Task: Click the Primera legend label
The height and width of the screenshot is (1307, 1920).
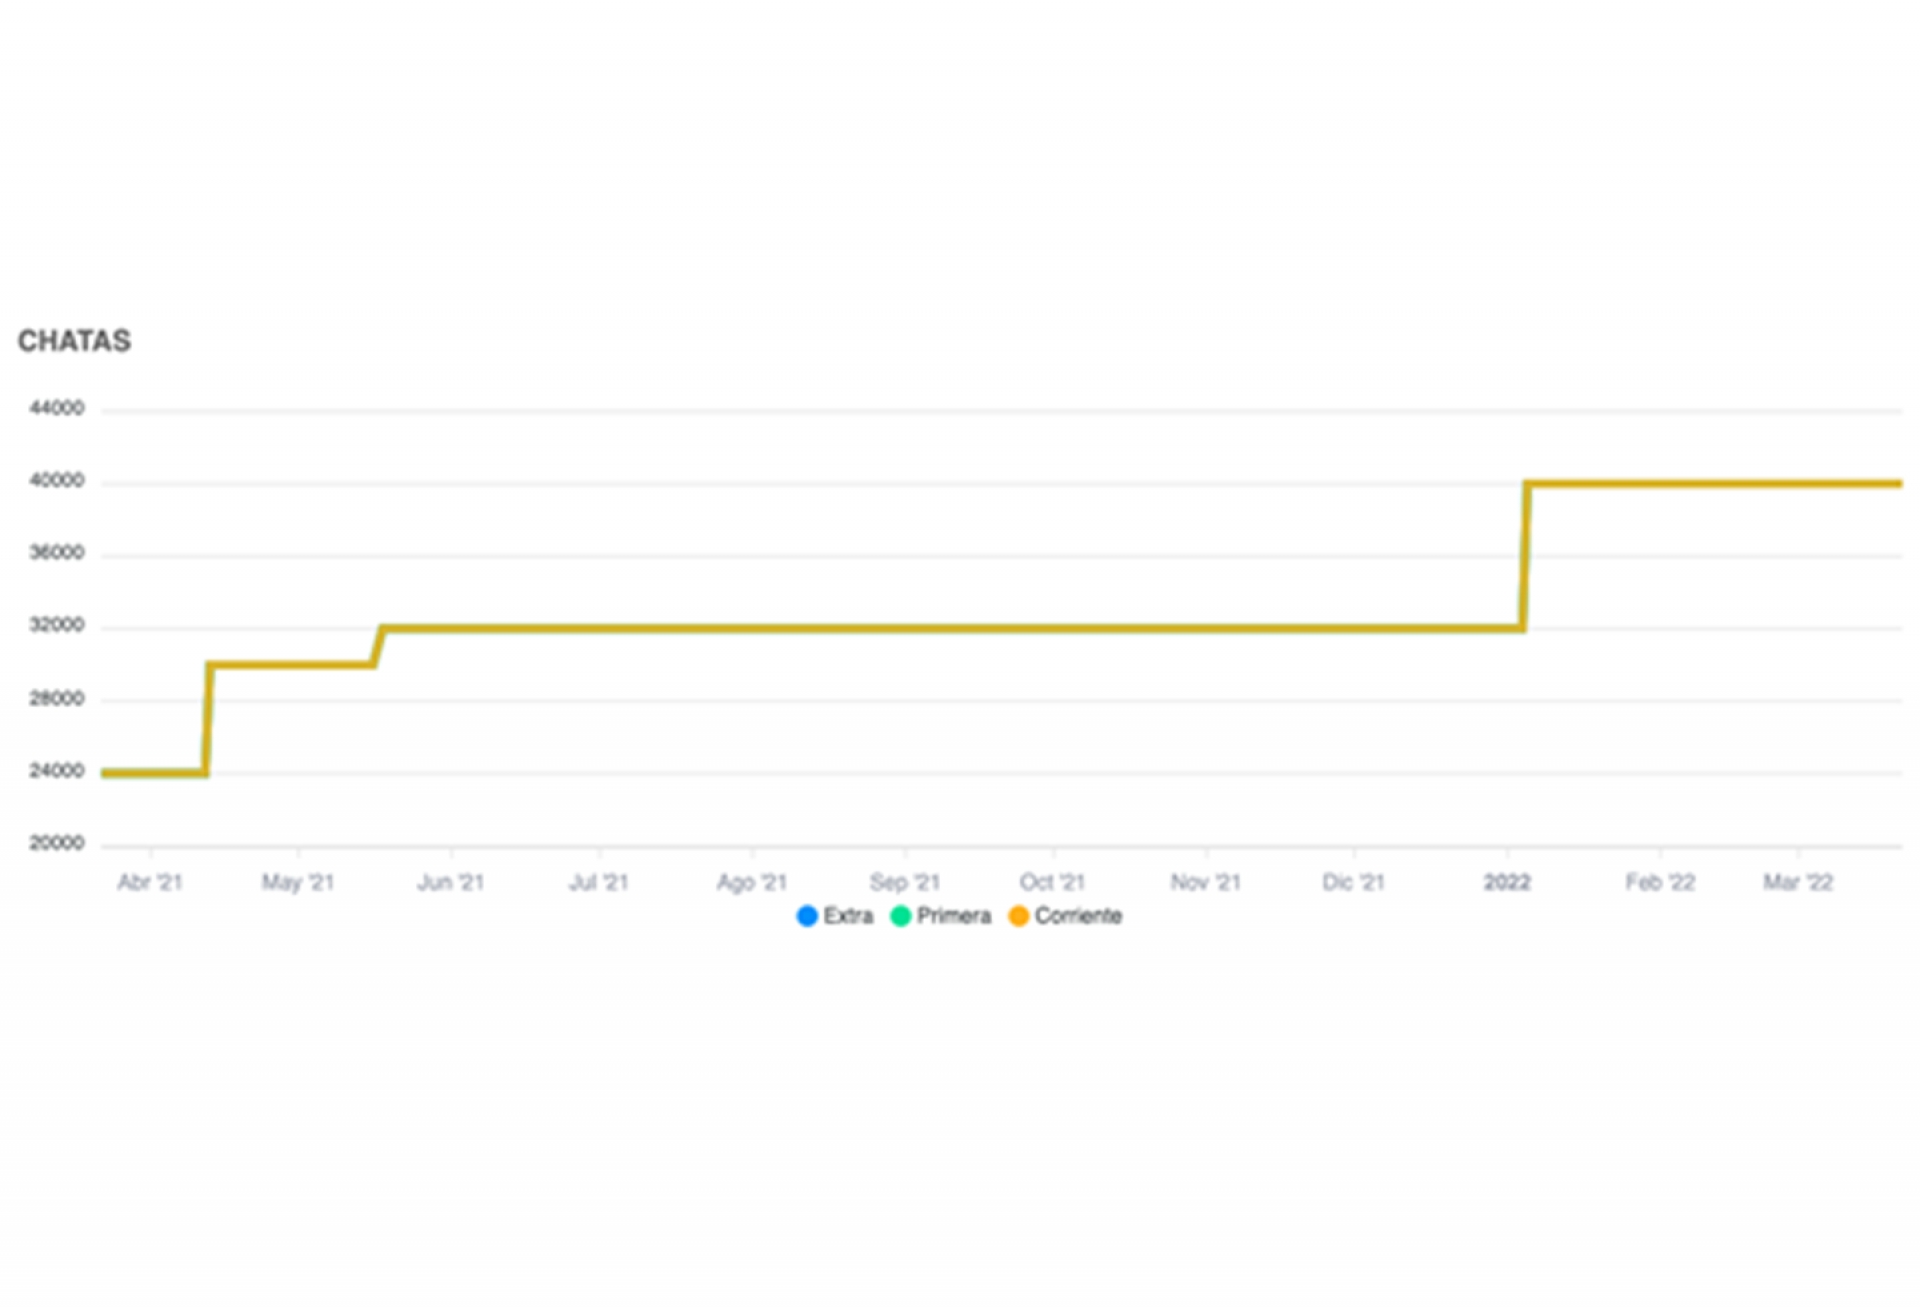Action: click(x=953, y=916)
